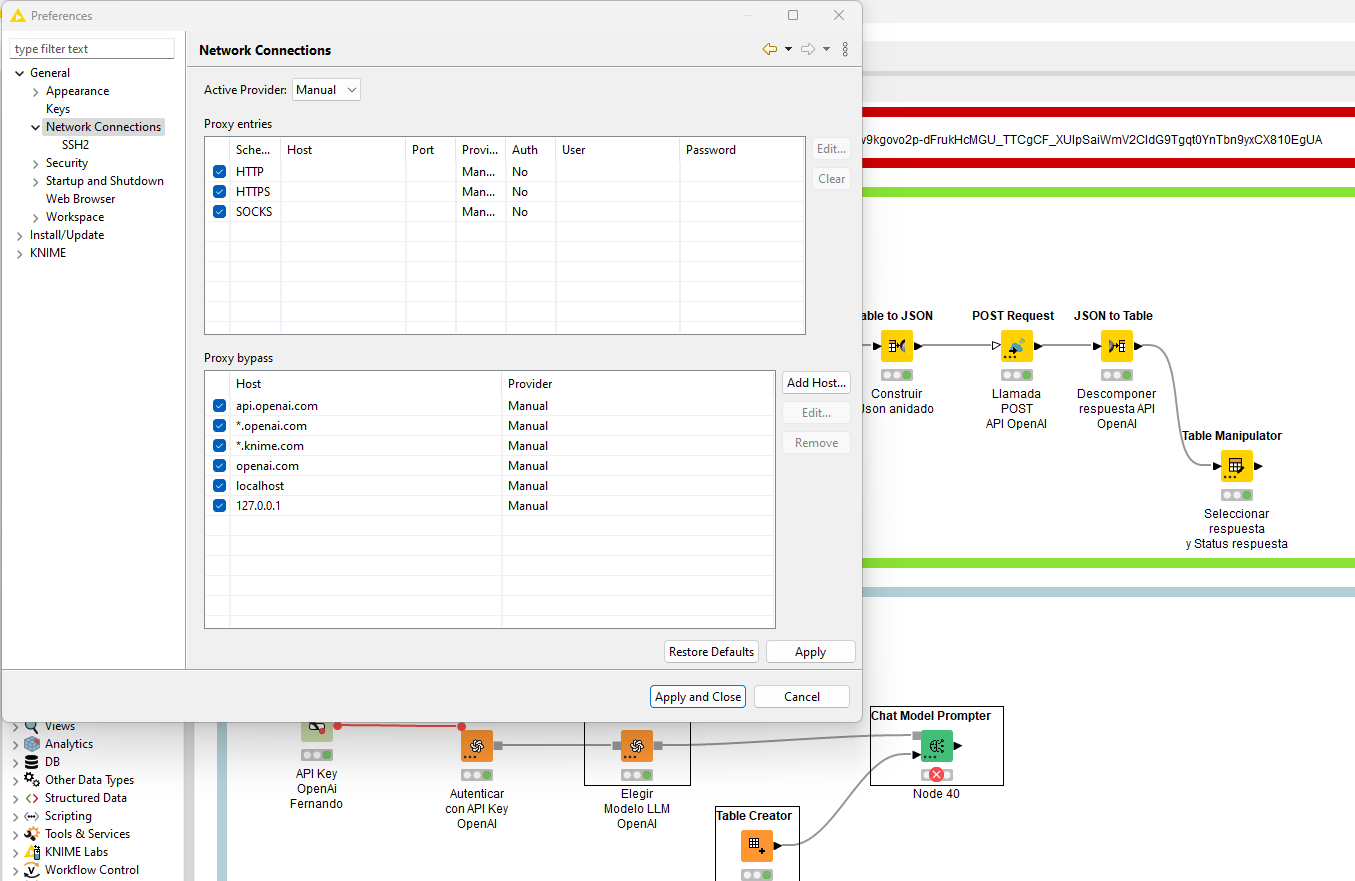
Task: Select the Autenticar con API Key node
Action: coord(477,746)
